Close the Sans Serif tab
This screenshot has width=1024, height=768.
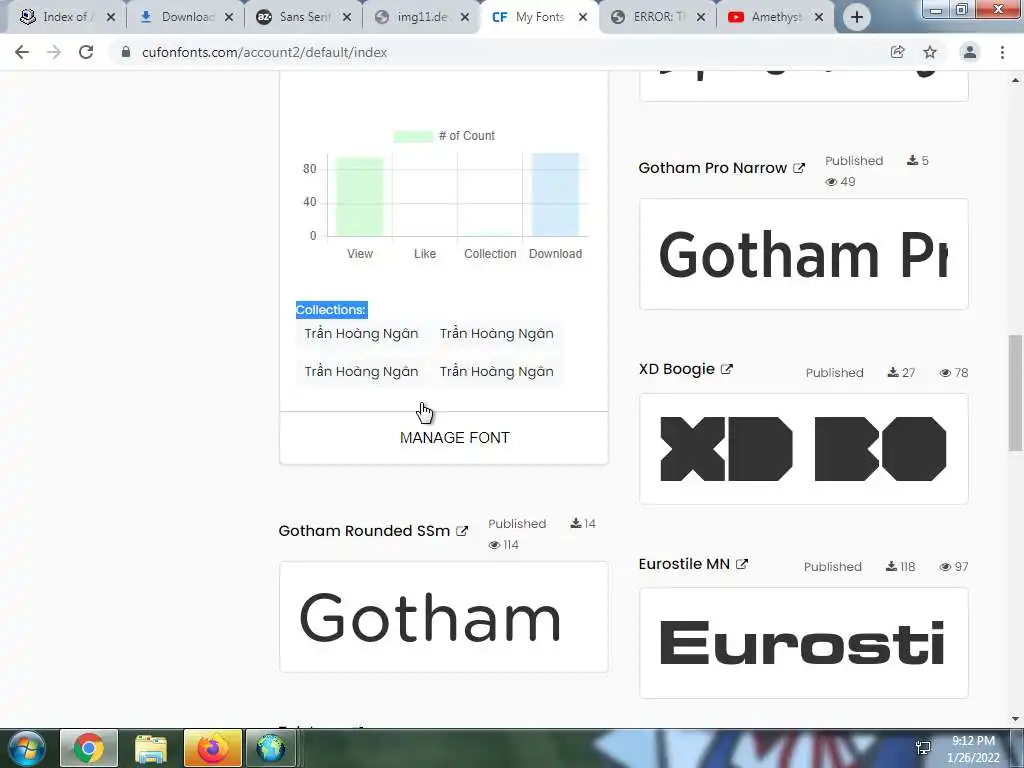347,18
